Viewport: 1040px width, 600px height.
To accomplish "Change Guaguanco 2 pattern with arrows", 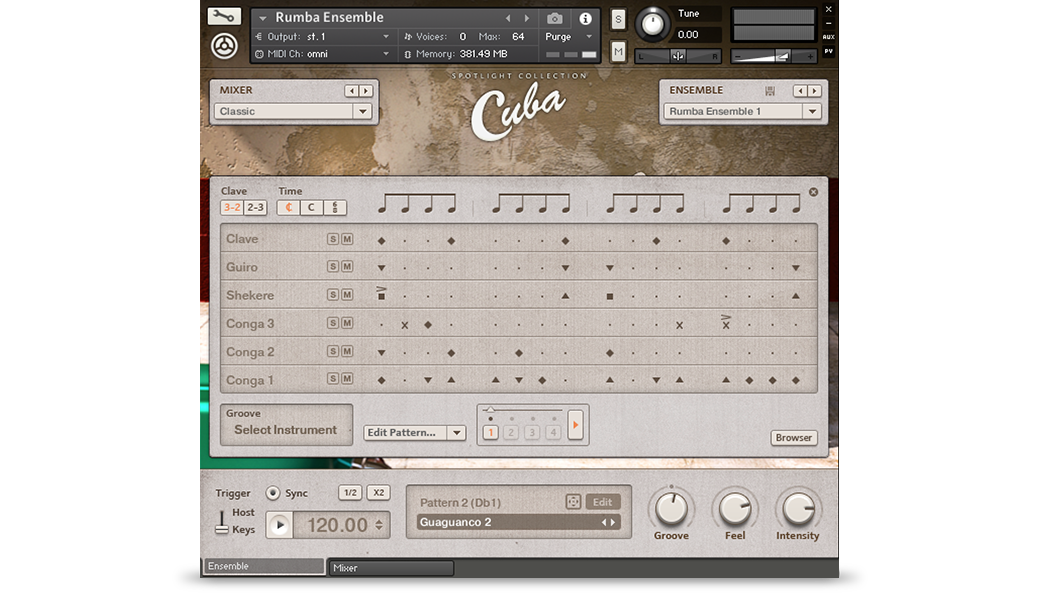I will tap(608, 522).
